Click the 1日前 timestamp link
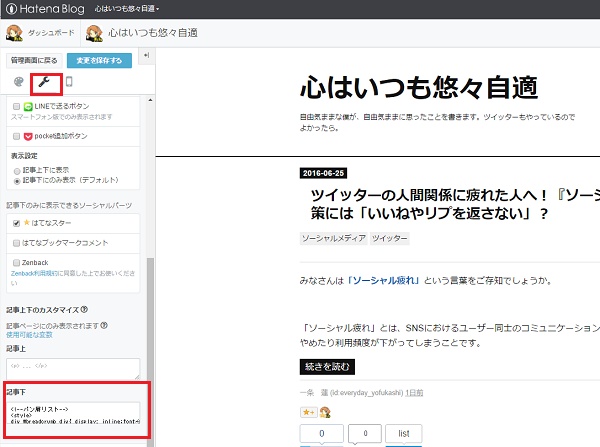The width and height of the screenshot is (600, 447). tap(414, 393)
